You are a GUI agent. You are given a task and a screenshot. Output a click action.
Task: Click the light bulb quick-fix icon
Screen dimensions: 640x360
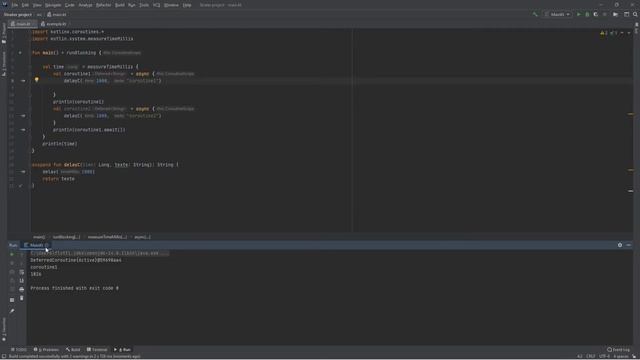(36, 80)
